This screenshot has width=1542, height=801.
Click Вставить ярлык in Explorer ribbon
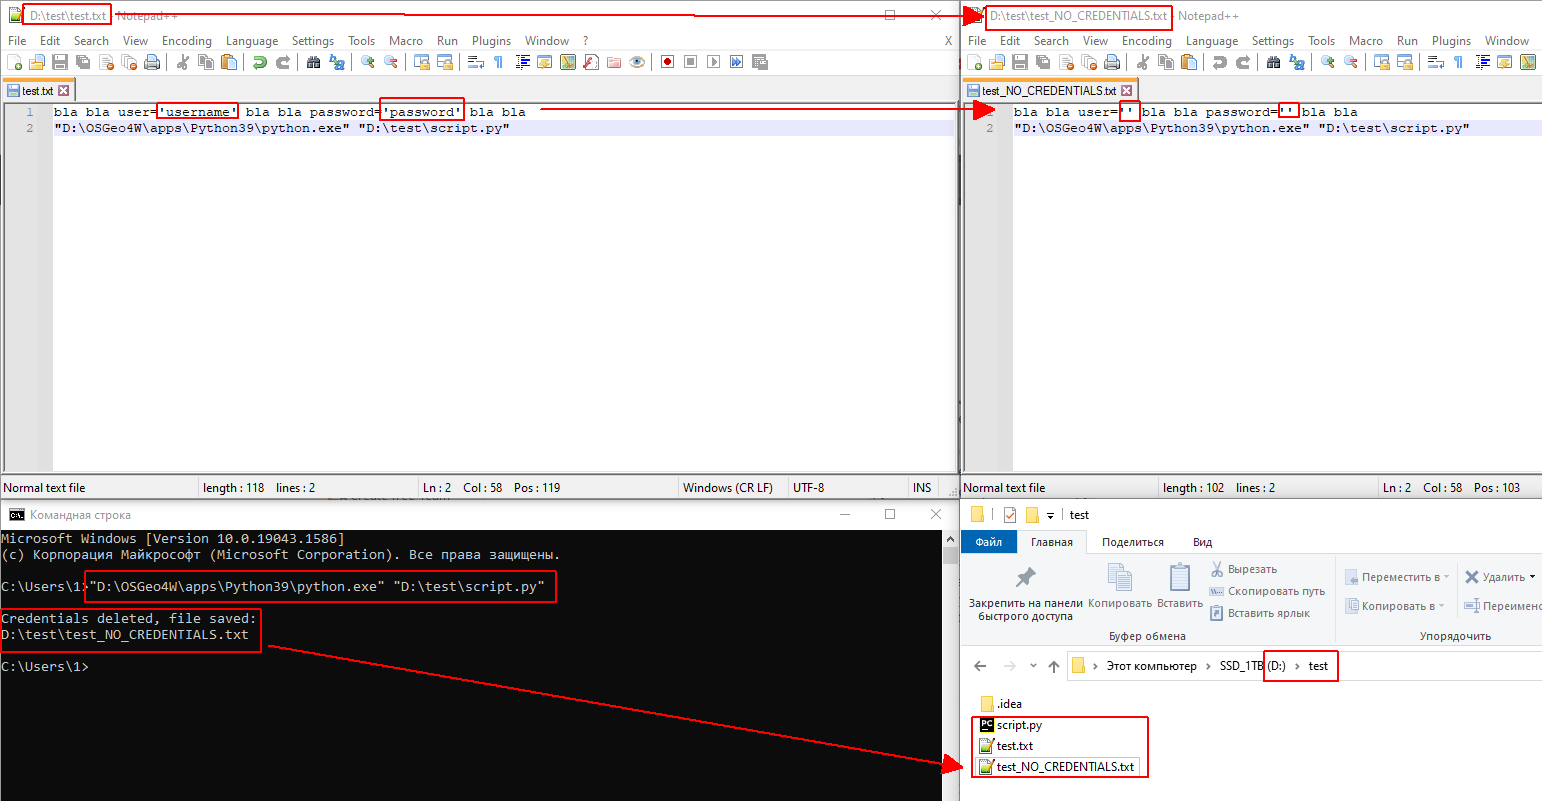[x=1259, y=613]
